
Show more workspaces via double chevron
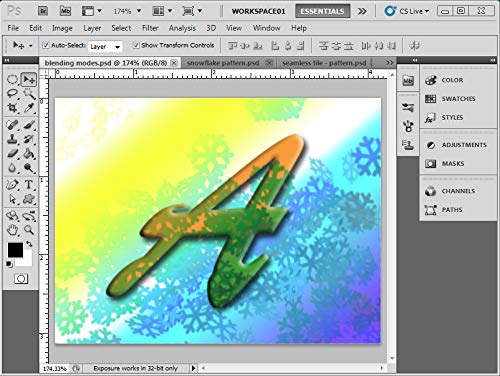362,11
